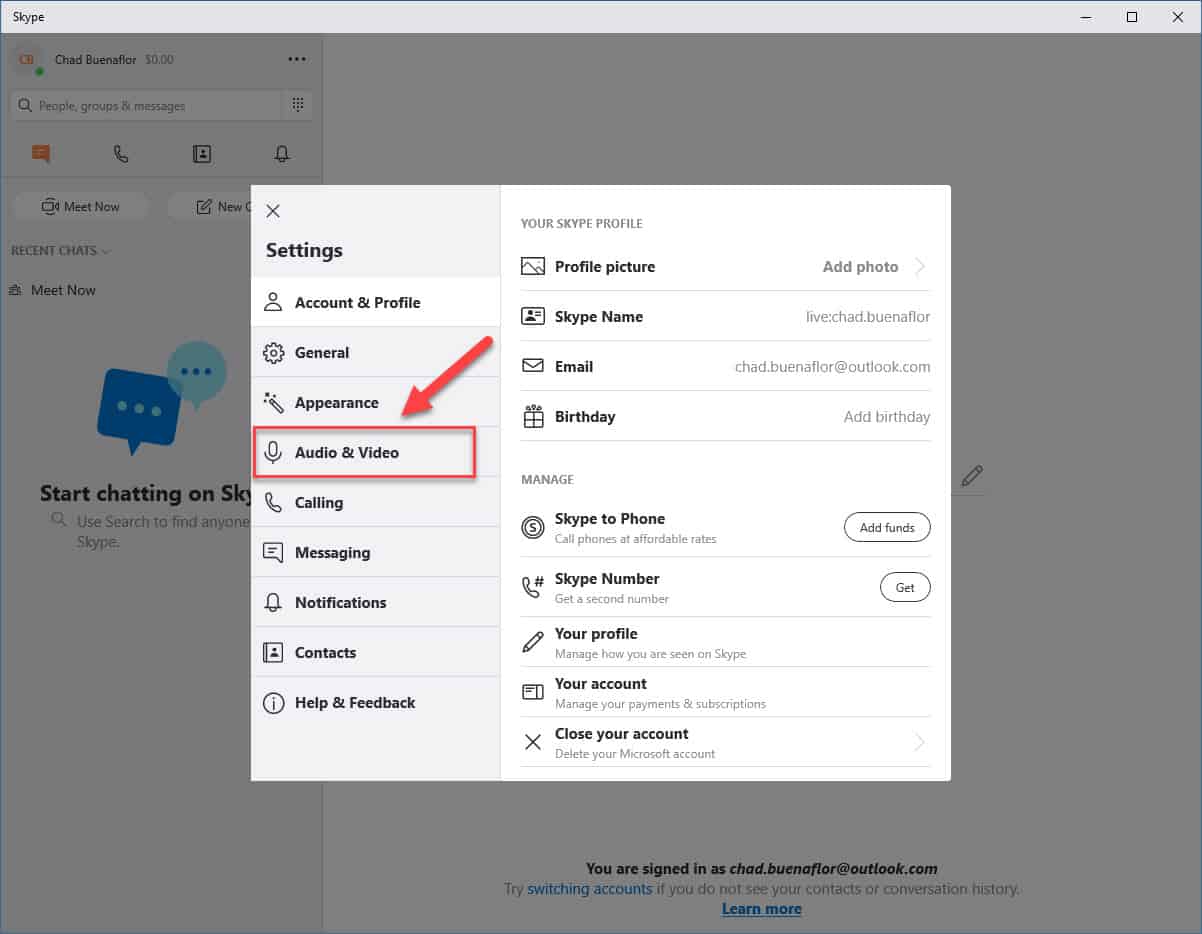Expand Close your account chevron
The width and height of the screenshot is (1202, 934).
click(x=920, y=742)
